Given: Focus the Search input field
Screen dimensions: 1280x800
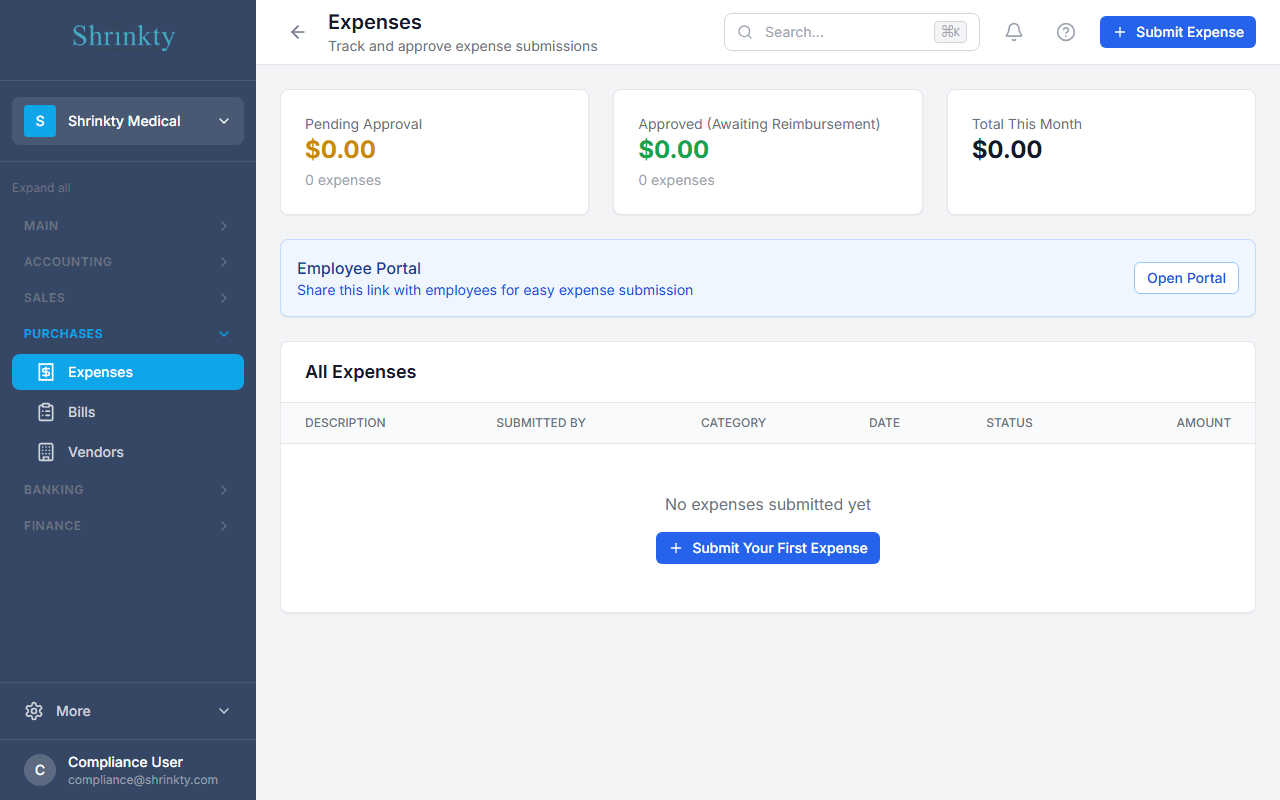Looking at the screenshot, I should tap(852, 32).
